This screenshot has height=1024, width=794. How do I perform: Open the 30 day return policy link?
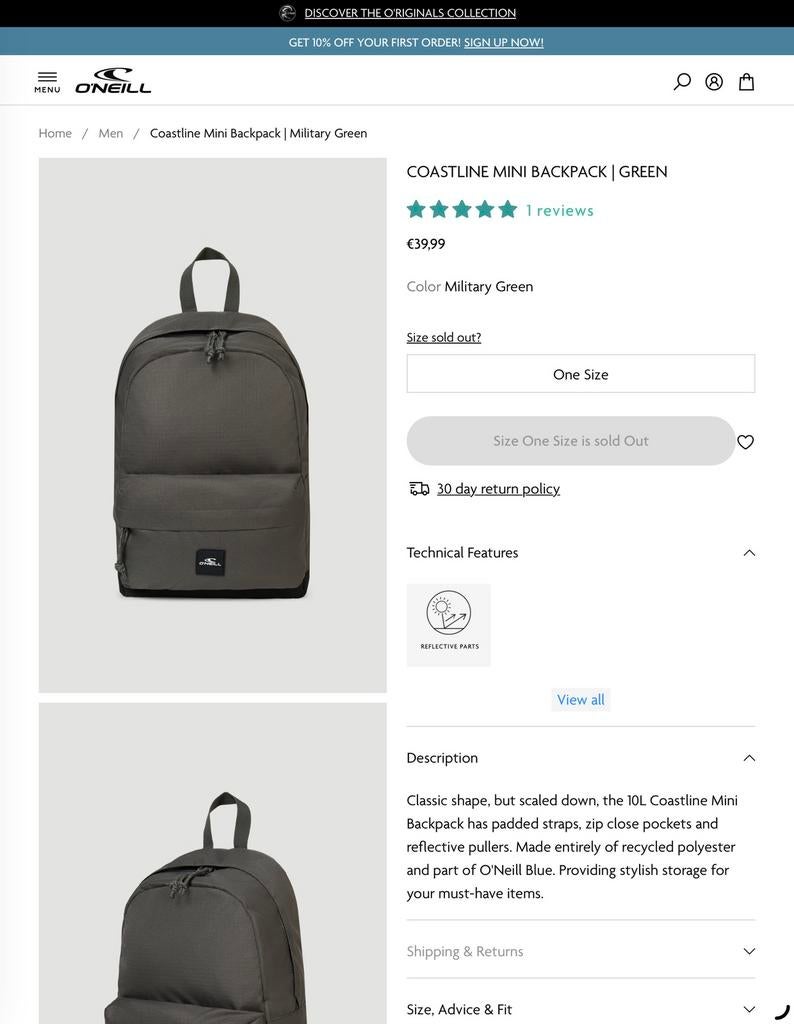tap(497, 488)
